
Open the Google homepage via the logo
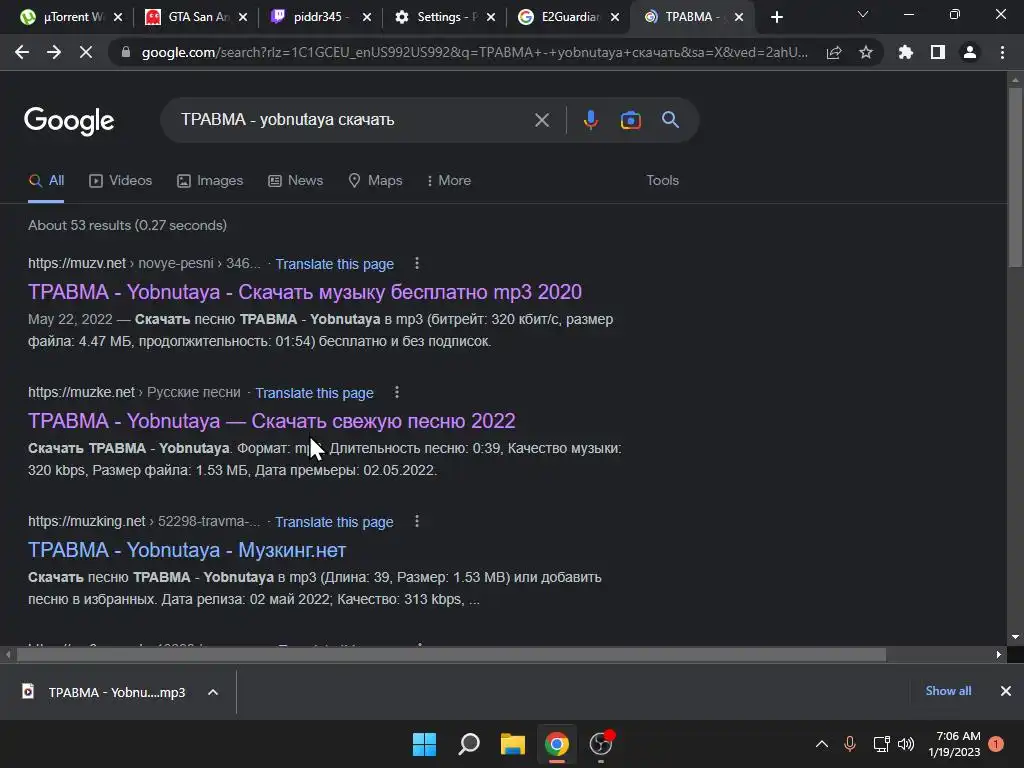click(69, 121)
